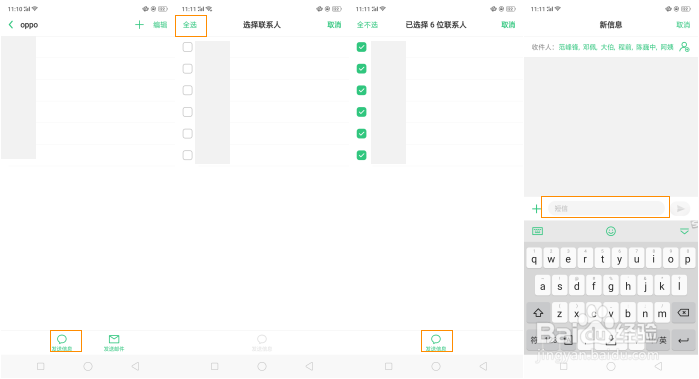Viewport: 699px width, 379px height.
Task: Tap recents square on 选择联系人 screen nav bar
Action: click(214, 366)
